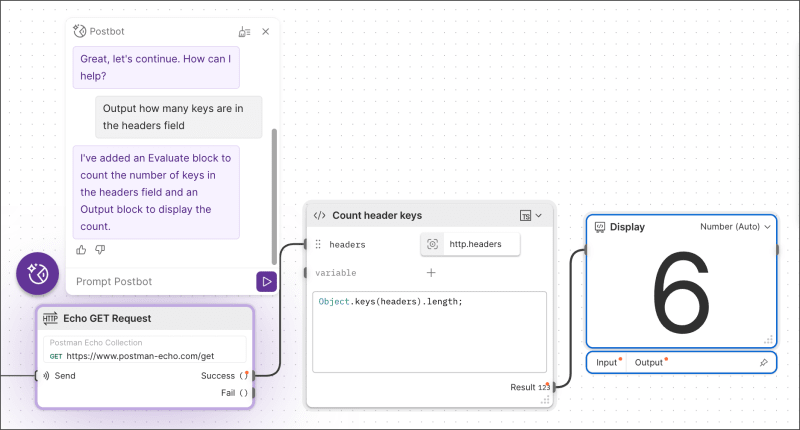This screenshot has width=800, height=430.
Task: Click the variable placeholder field
Action: (x=336, y=273)
